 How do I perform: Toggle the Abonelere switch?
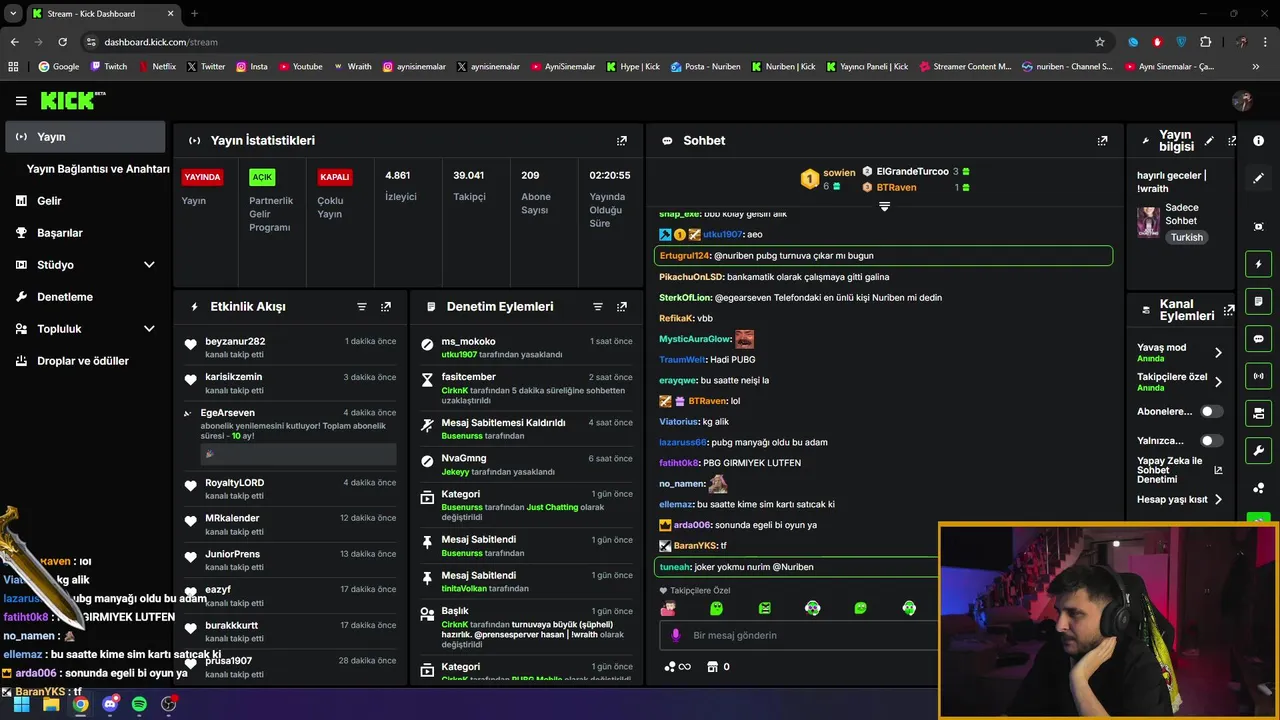pyautogui.click(x=1211, y=411)
